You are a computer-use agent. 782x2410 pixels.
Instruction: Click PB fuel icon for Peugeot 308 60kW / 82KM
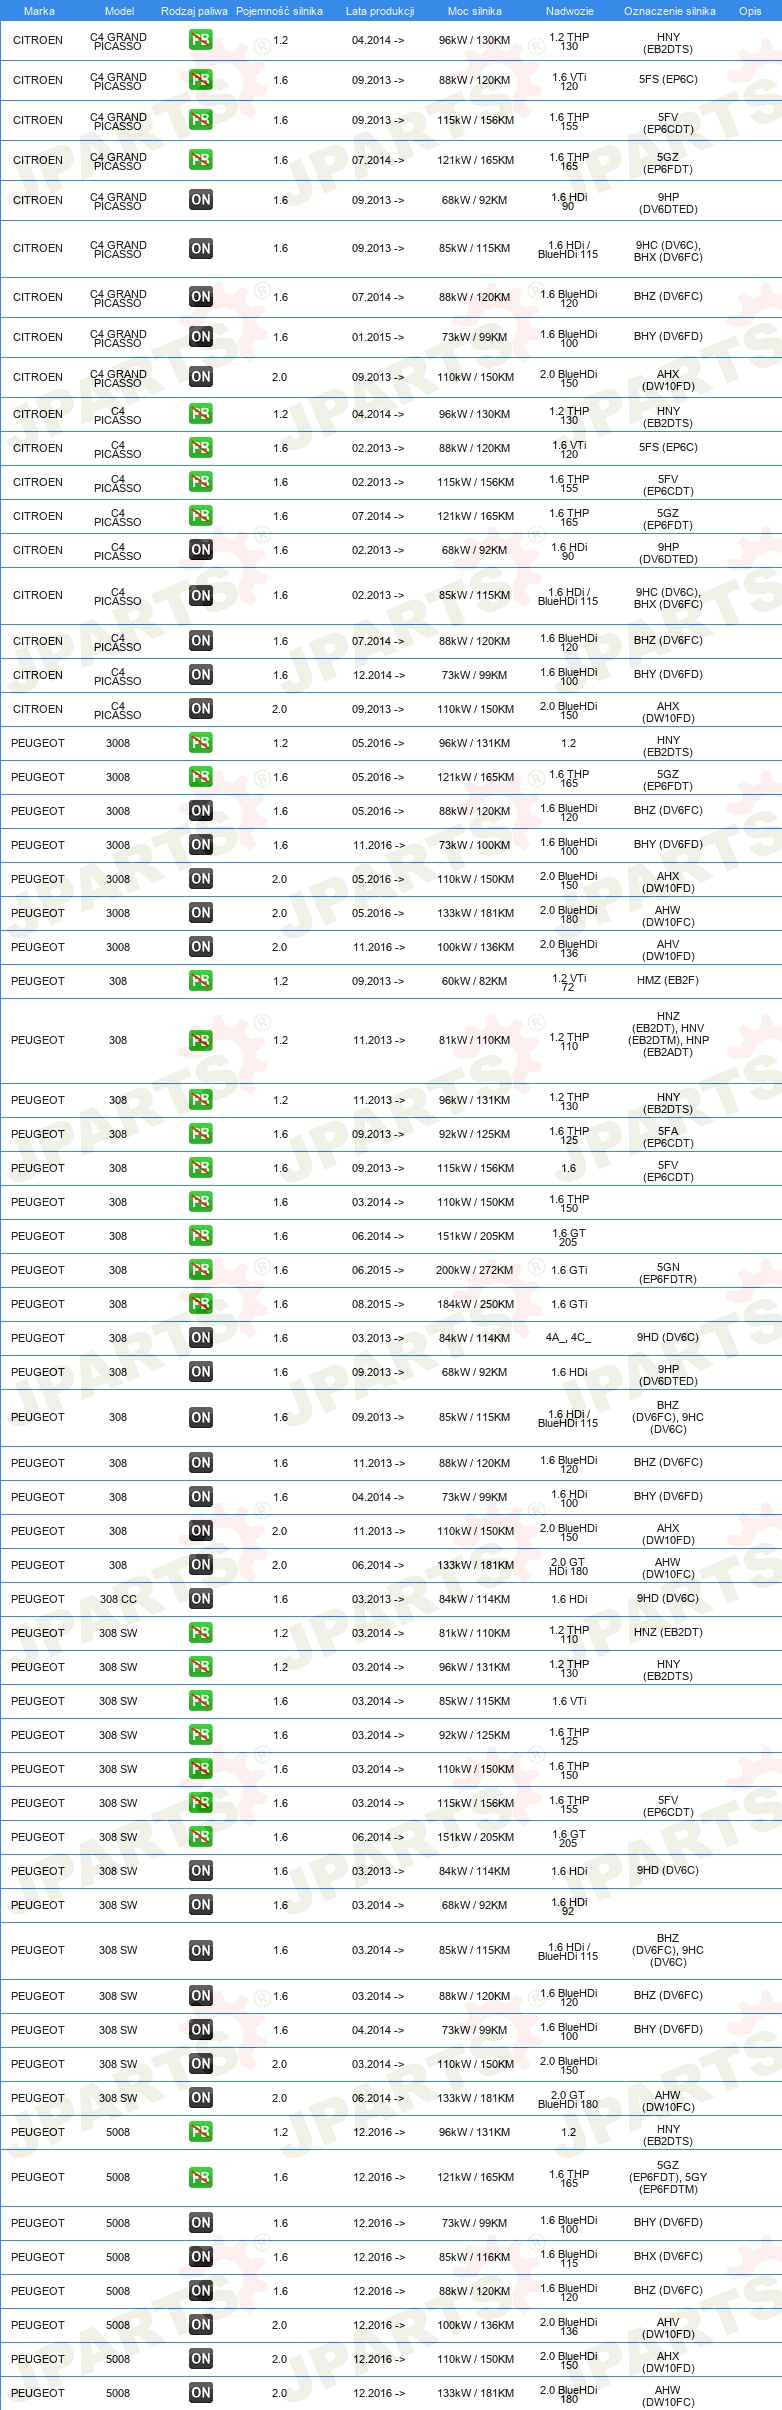(201, 981)
